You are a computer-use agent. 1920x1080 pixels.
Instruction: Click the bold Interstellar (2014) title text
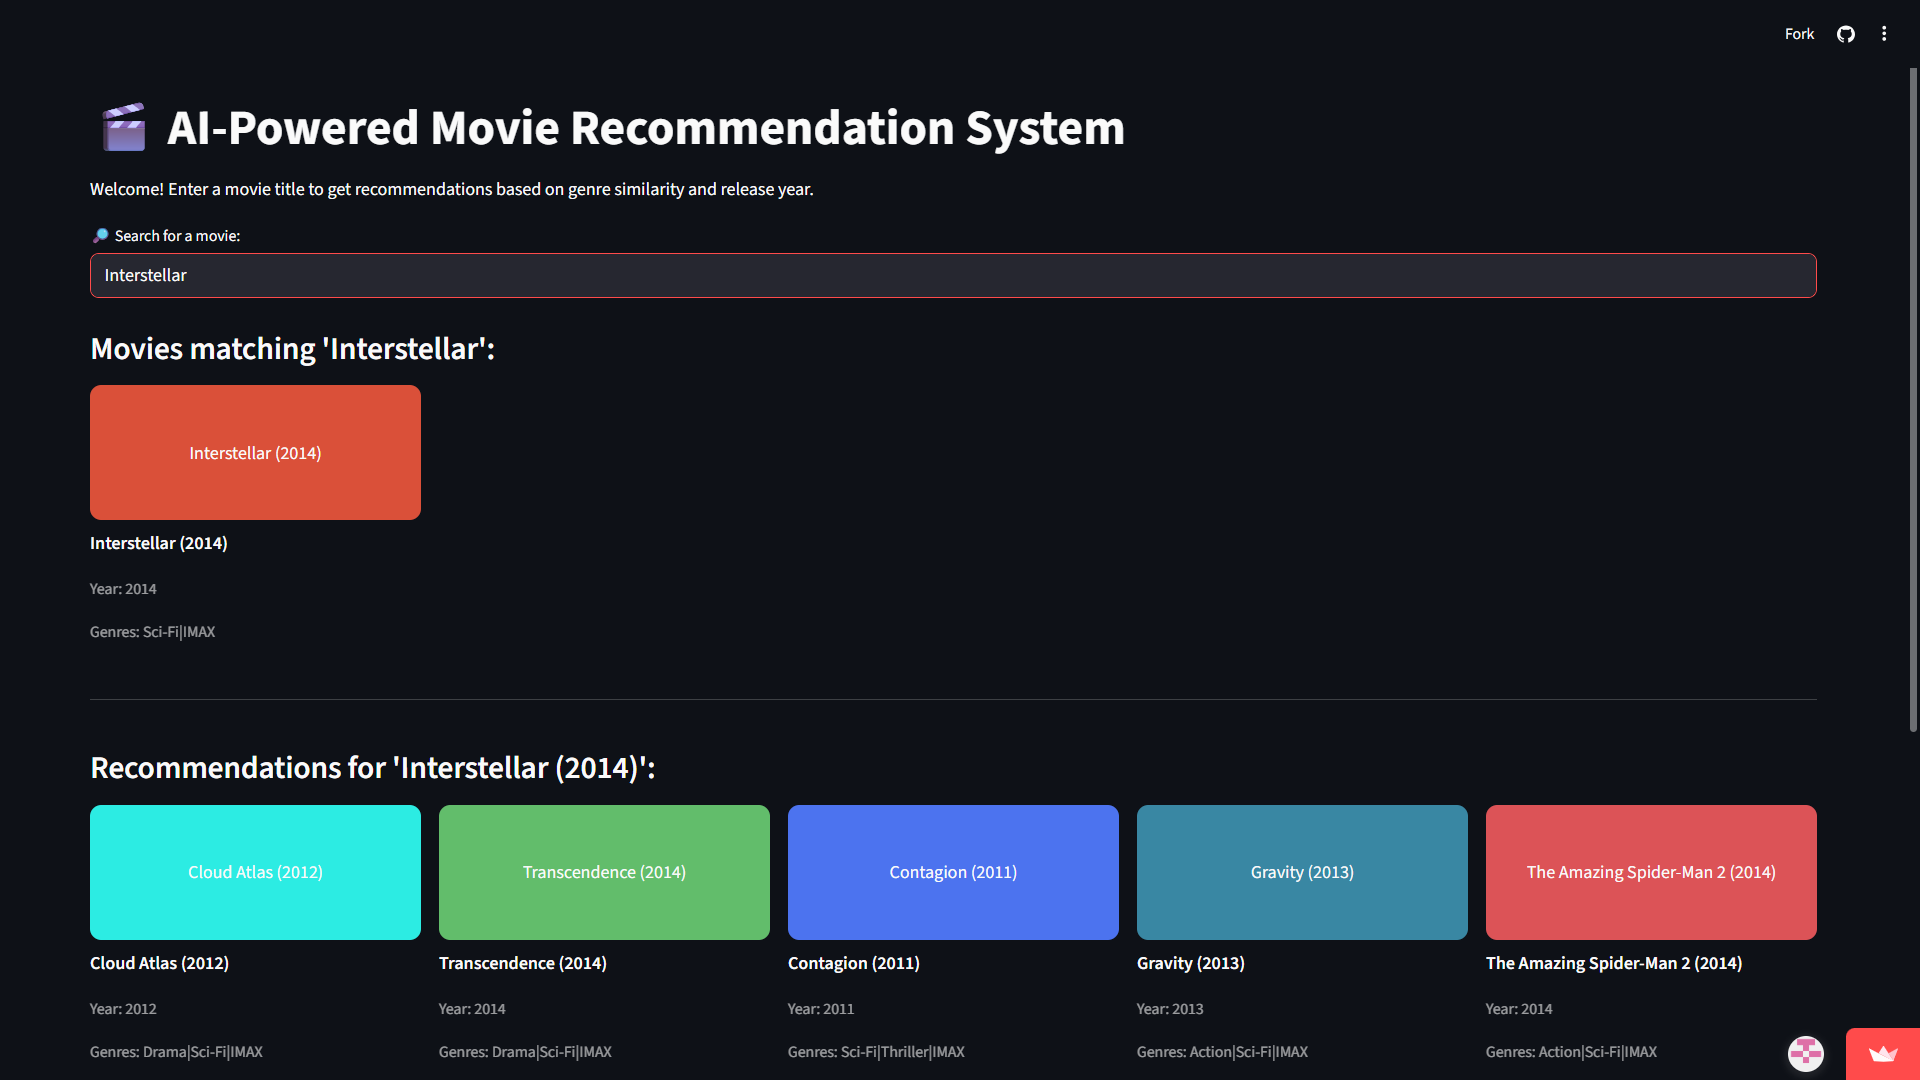tap(159, 543)
